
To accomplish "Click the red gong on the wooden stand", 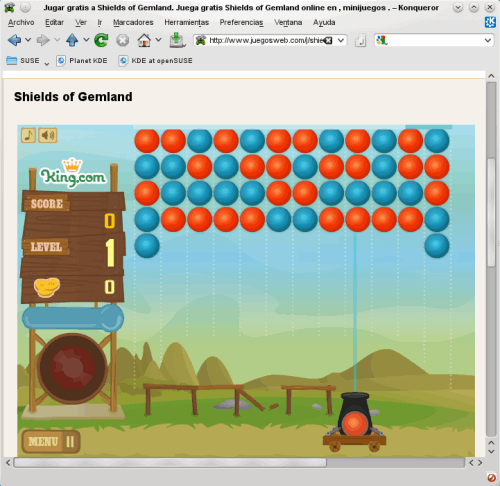I will pyautogui.click(x=72, y=368).
